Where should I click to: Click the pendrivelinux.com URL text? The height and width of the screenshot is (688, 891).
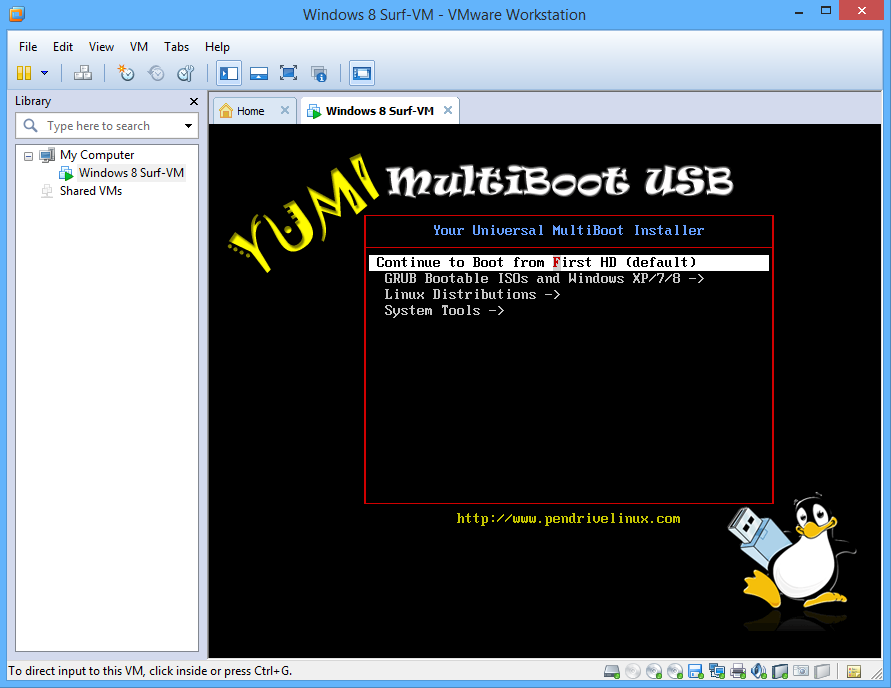568,519
